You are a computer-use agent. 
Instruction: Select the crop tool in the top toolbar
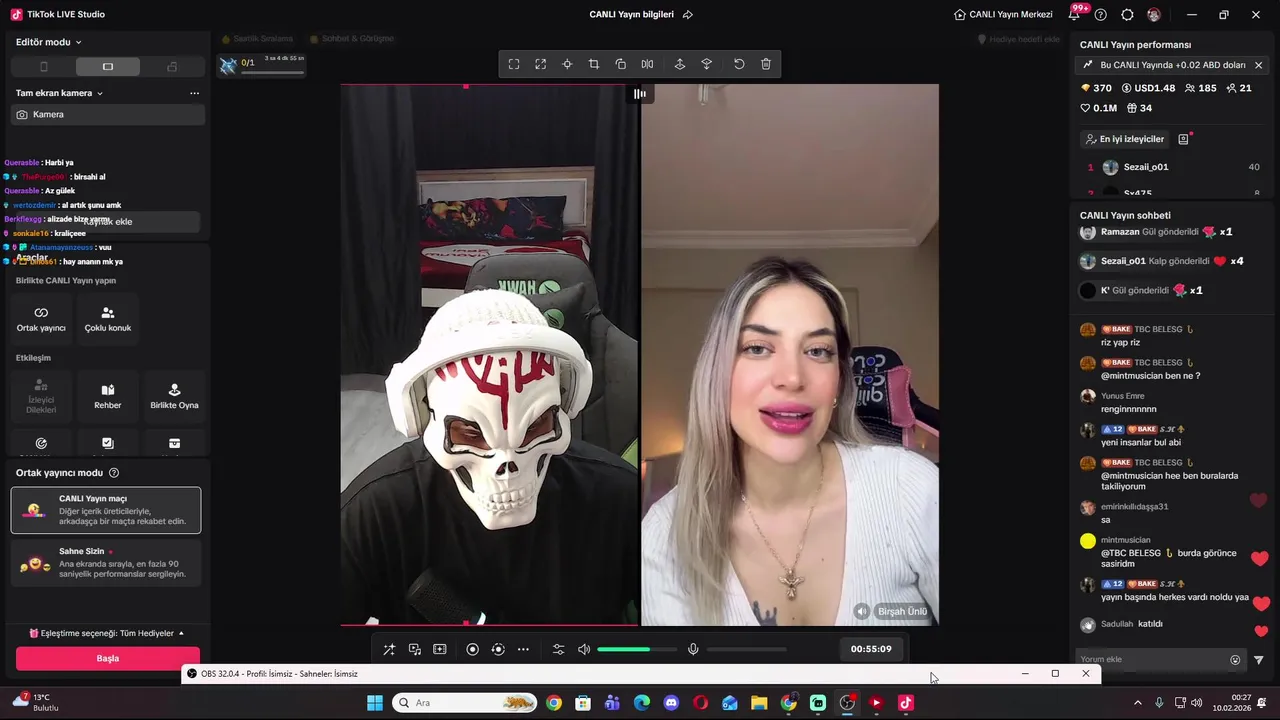point(594,64)
